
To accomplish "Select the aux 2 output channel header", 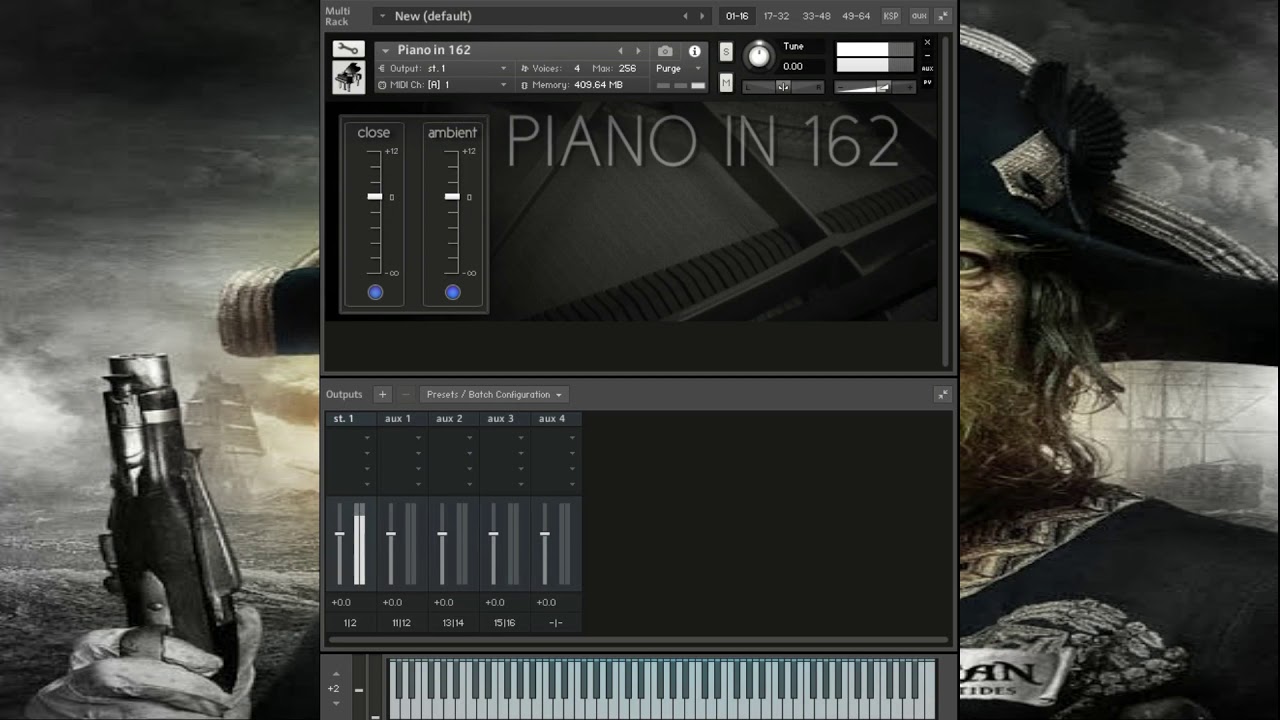I will (453, 419).
